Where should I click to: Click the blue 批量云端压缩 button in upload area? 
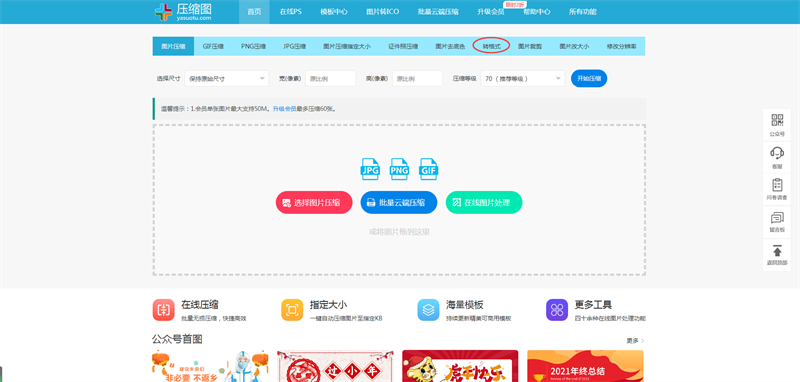(399, 202)
